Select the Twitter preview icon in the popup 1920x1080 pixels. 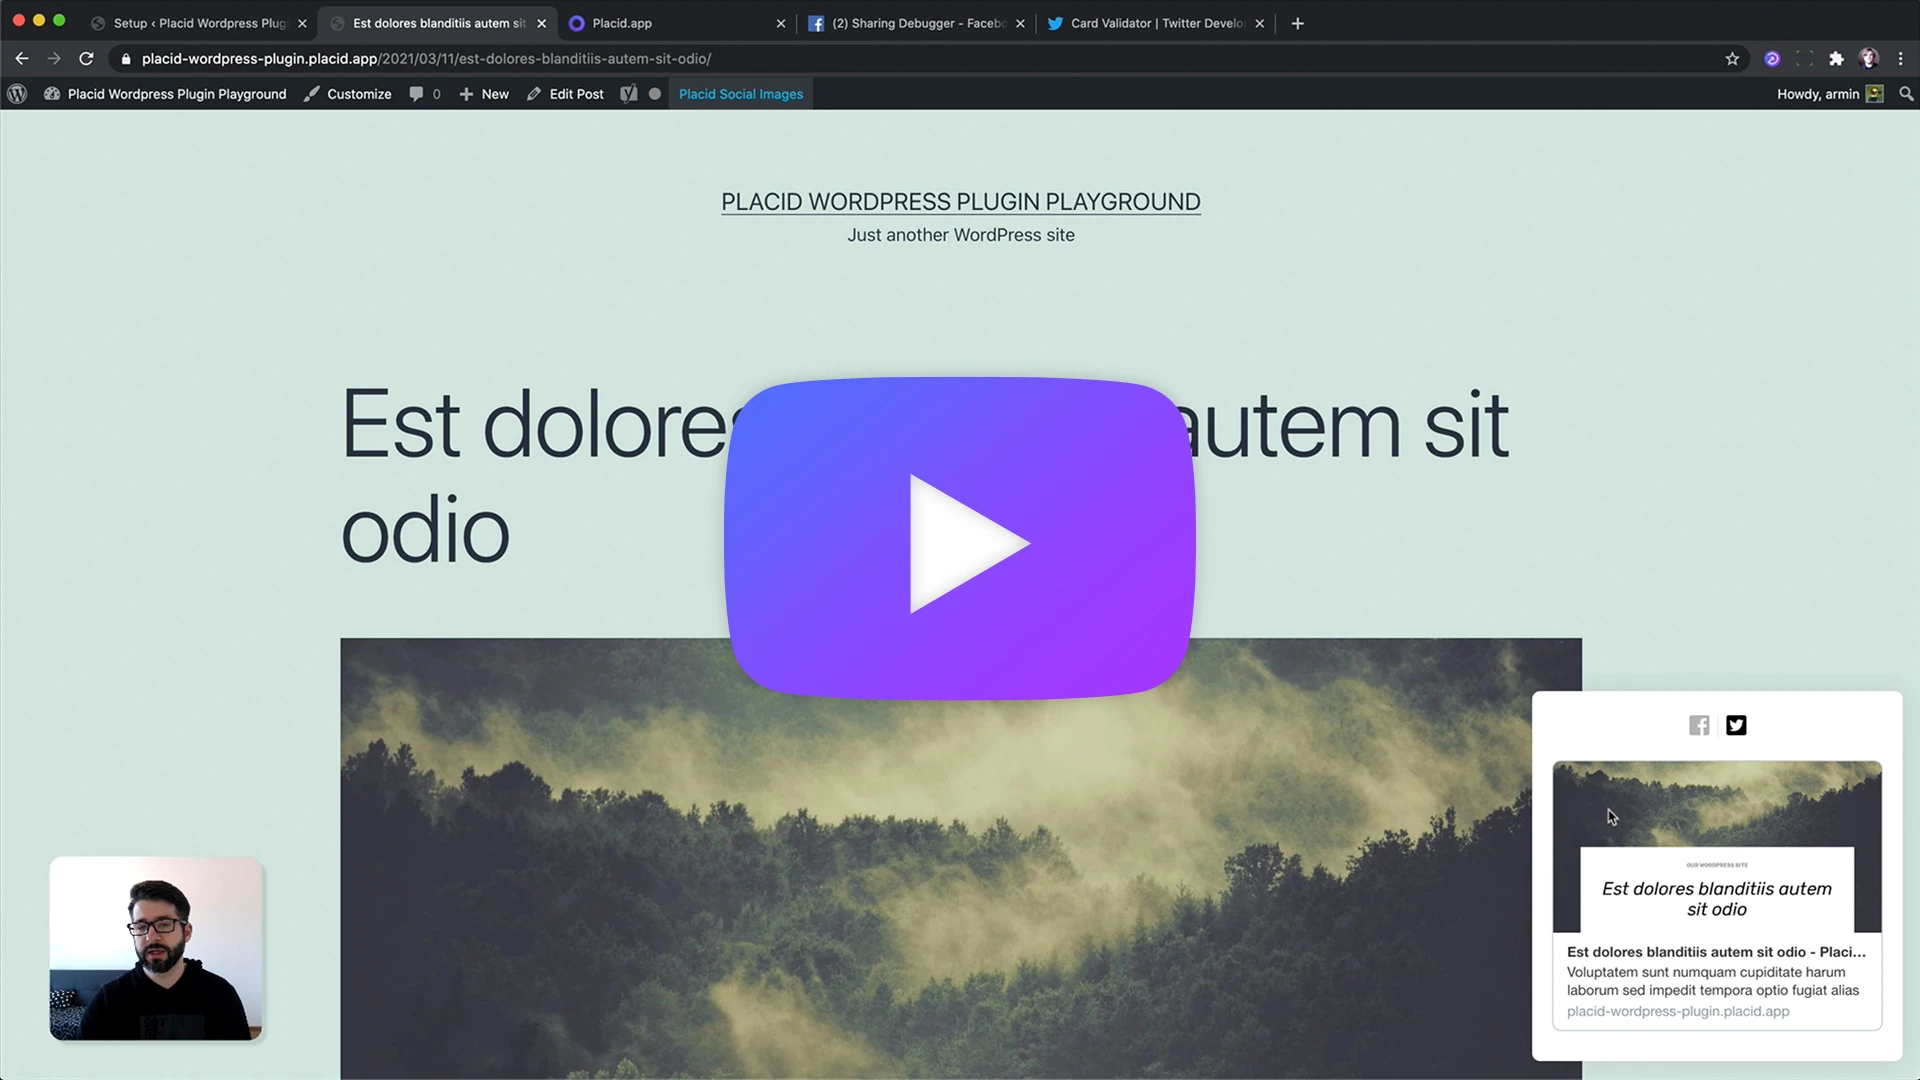pyautogui.click(x=1736, y=725)
